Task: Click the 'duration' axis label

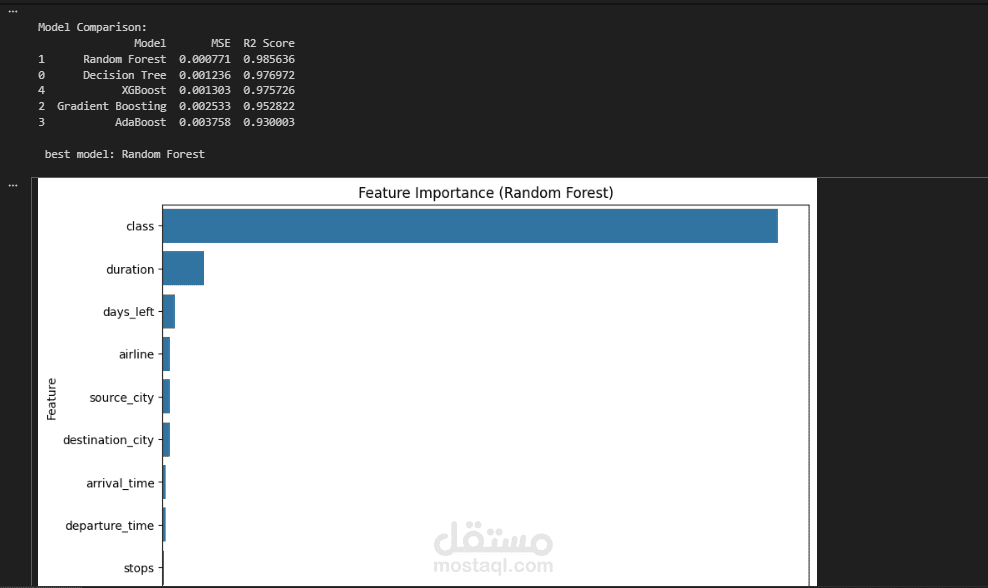Action: pyautogui.click(x=130, y=269)
